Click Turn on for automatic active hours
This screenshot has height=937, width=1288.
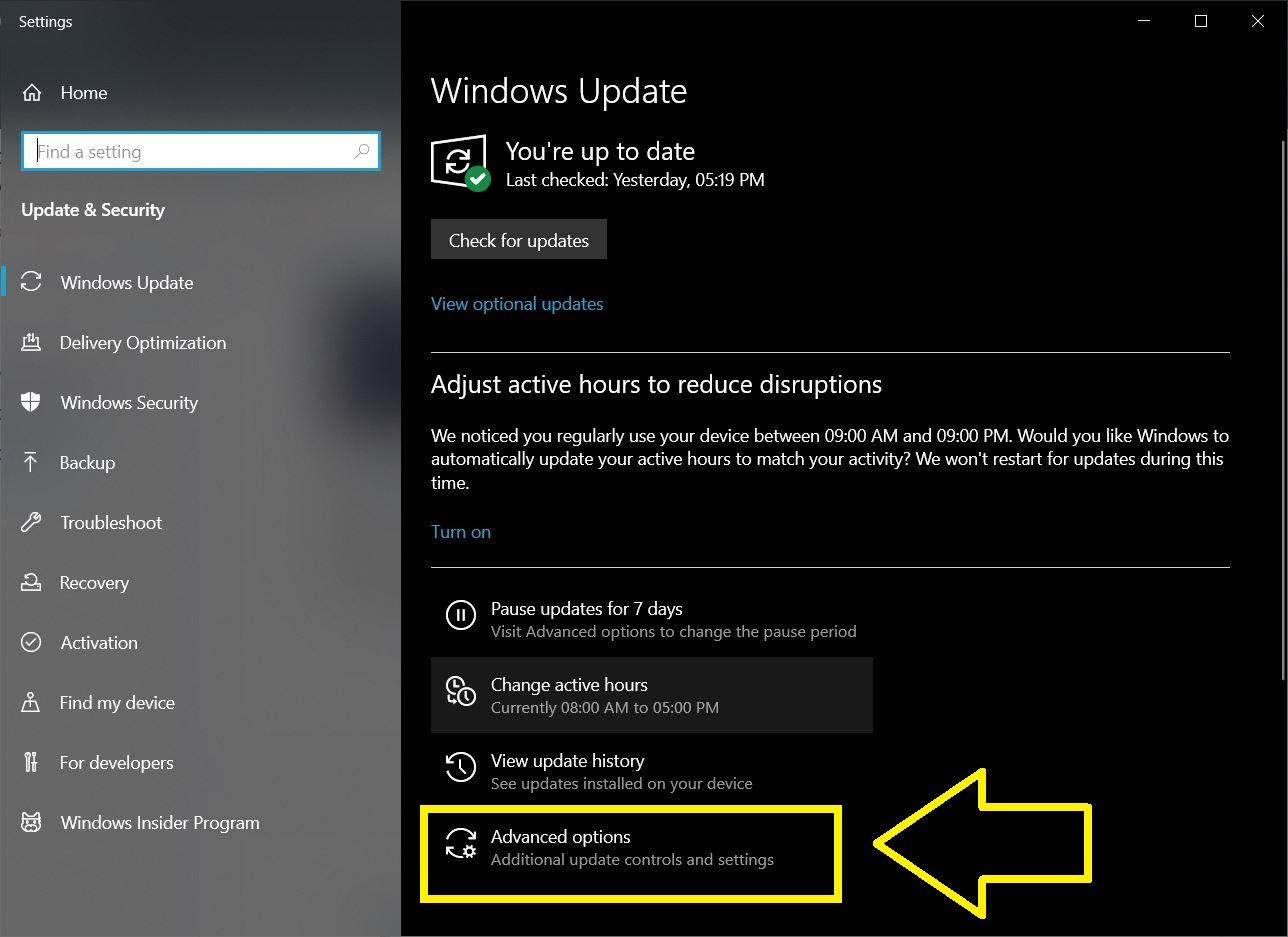(x=461, y=532)
